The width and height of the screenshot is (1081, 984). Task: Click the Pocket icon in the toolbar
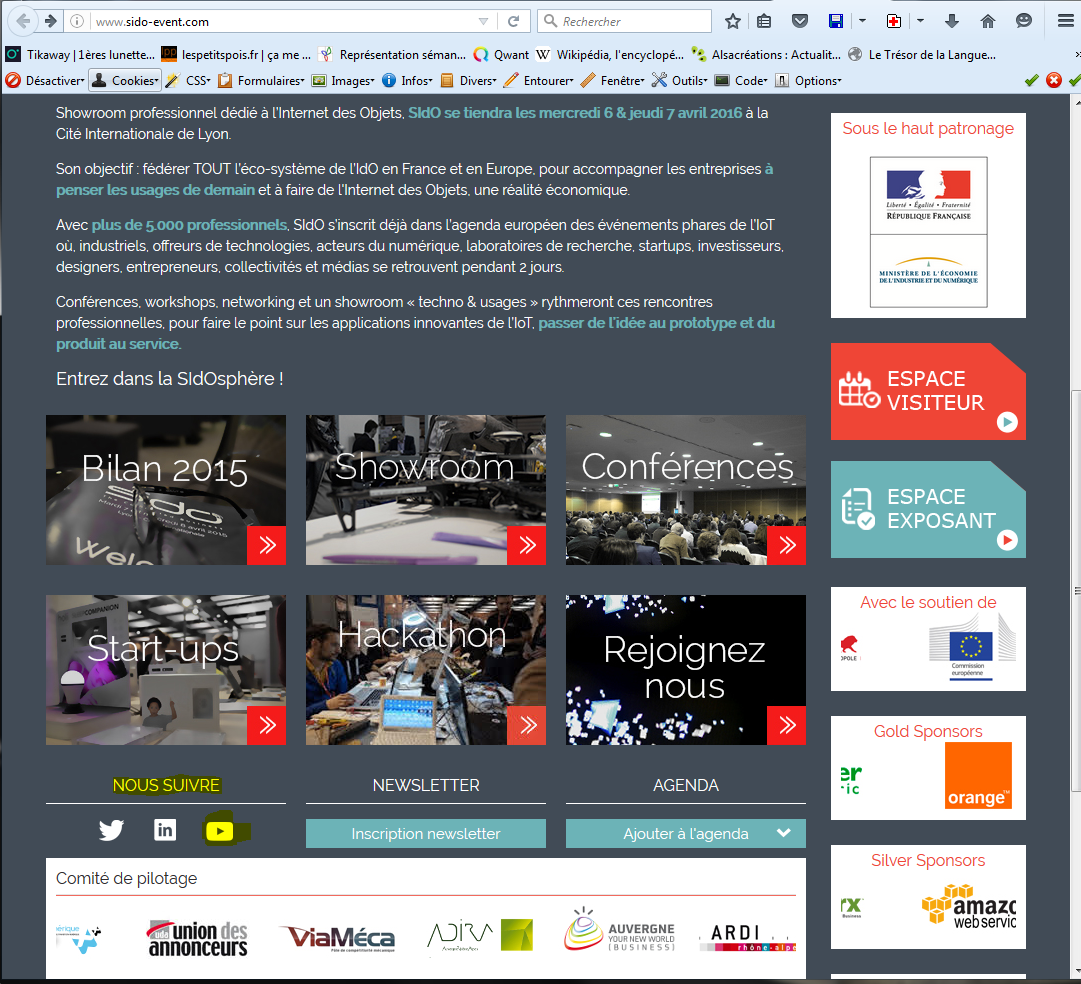pyautogui.click(x=800, y=21)
